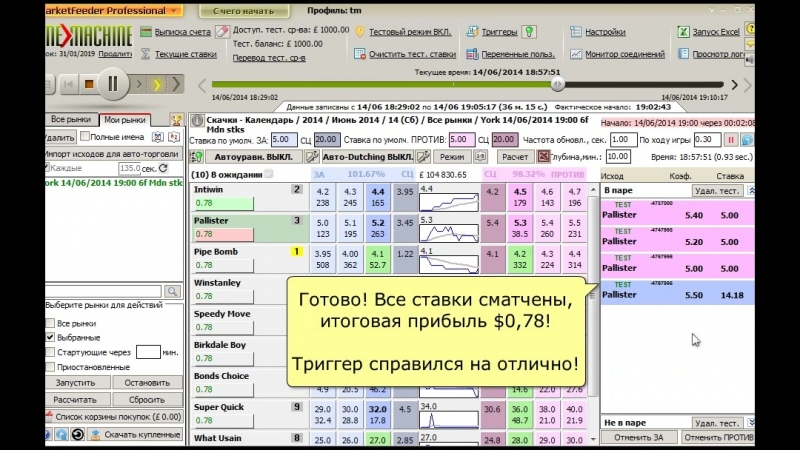Enable the Полные имена checkbox
Viewport: 800px width, 450px height.
[85, 136]
